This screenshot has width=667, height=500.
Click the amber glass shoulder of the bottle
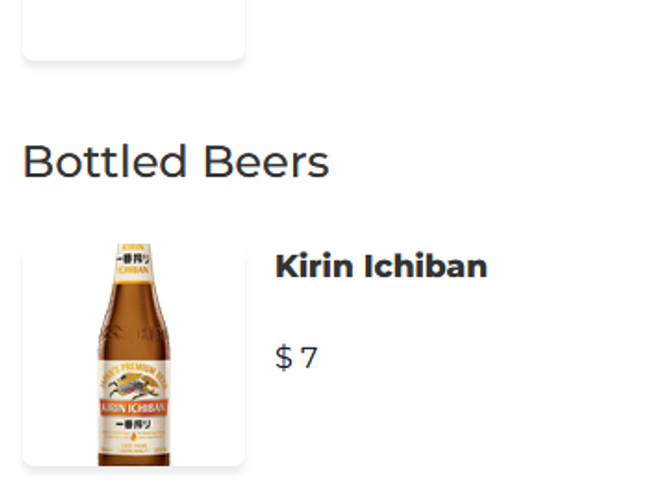[134, 320]
